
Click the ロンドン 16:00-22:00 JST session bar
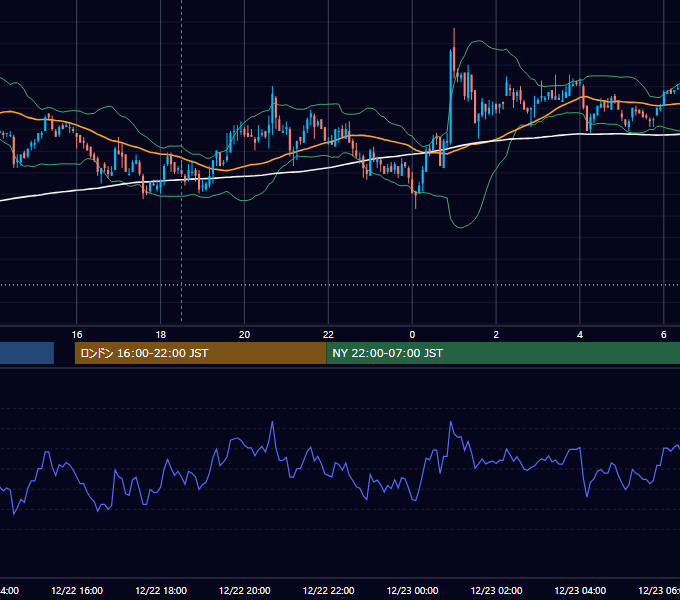200,353
